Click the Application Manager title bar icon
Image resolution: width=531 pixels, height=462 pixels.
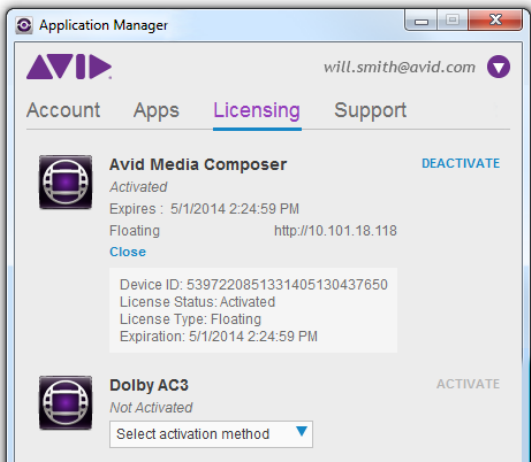pyautogui.click(x=24, y=25)
